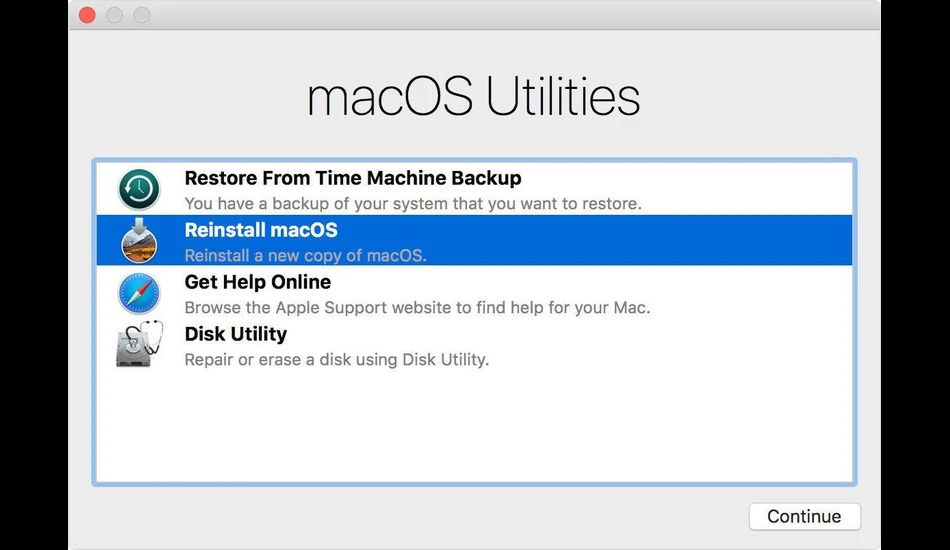The image size is (950, 550).
Task: Select Restore From Time Machine Backup title
Action: point(353,178)
